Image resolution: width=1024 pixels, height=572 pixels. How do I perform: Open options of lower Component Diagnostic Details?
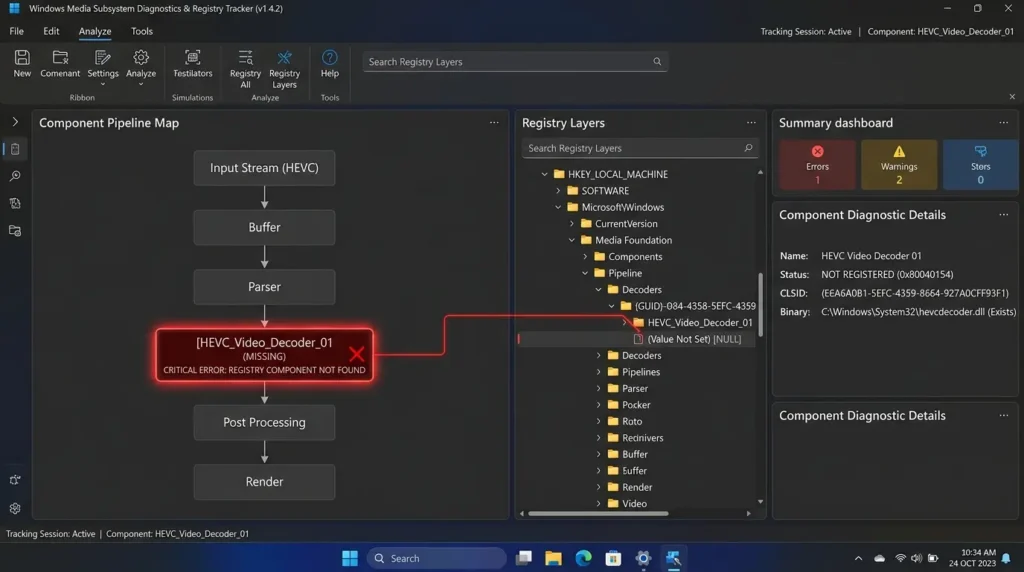(x=1004, y=415)
